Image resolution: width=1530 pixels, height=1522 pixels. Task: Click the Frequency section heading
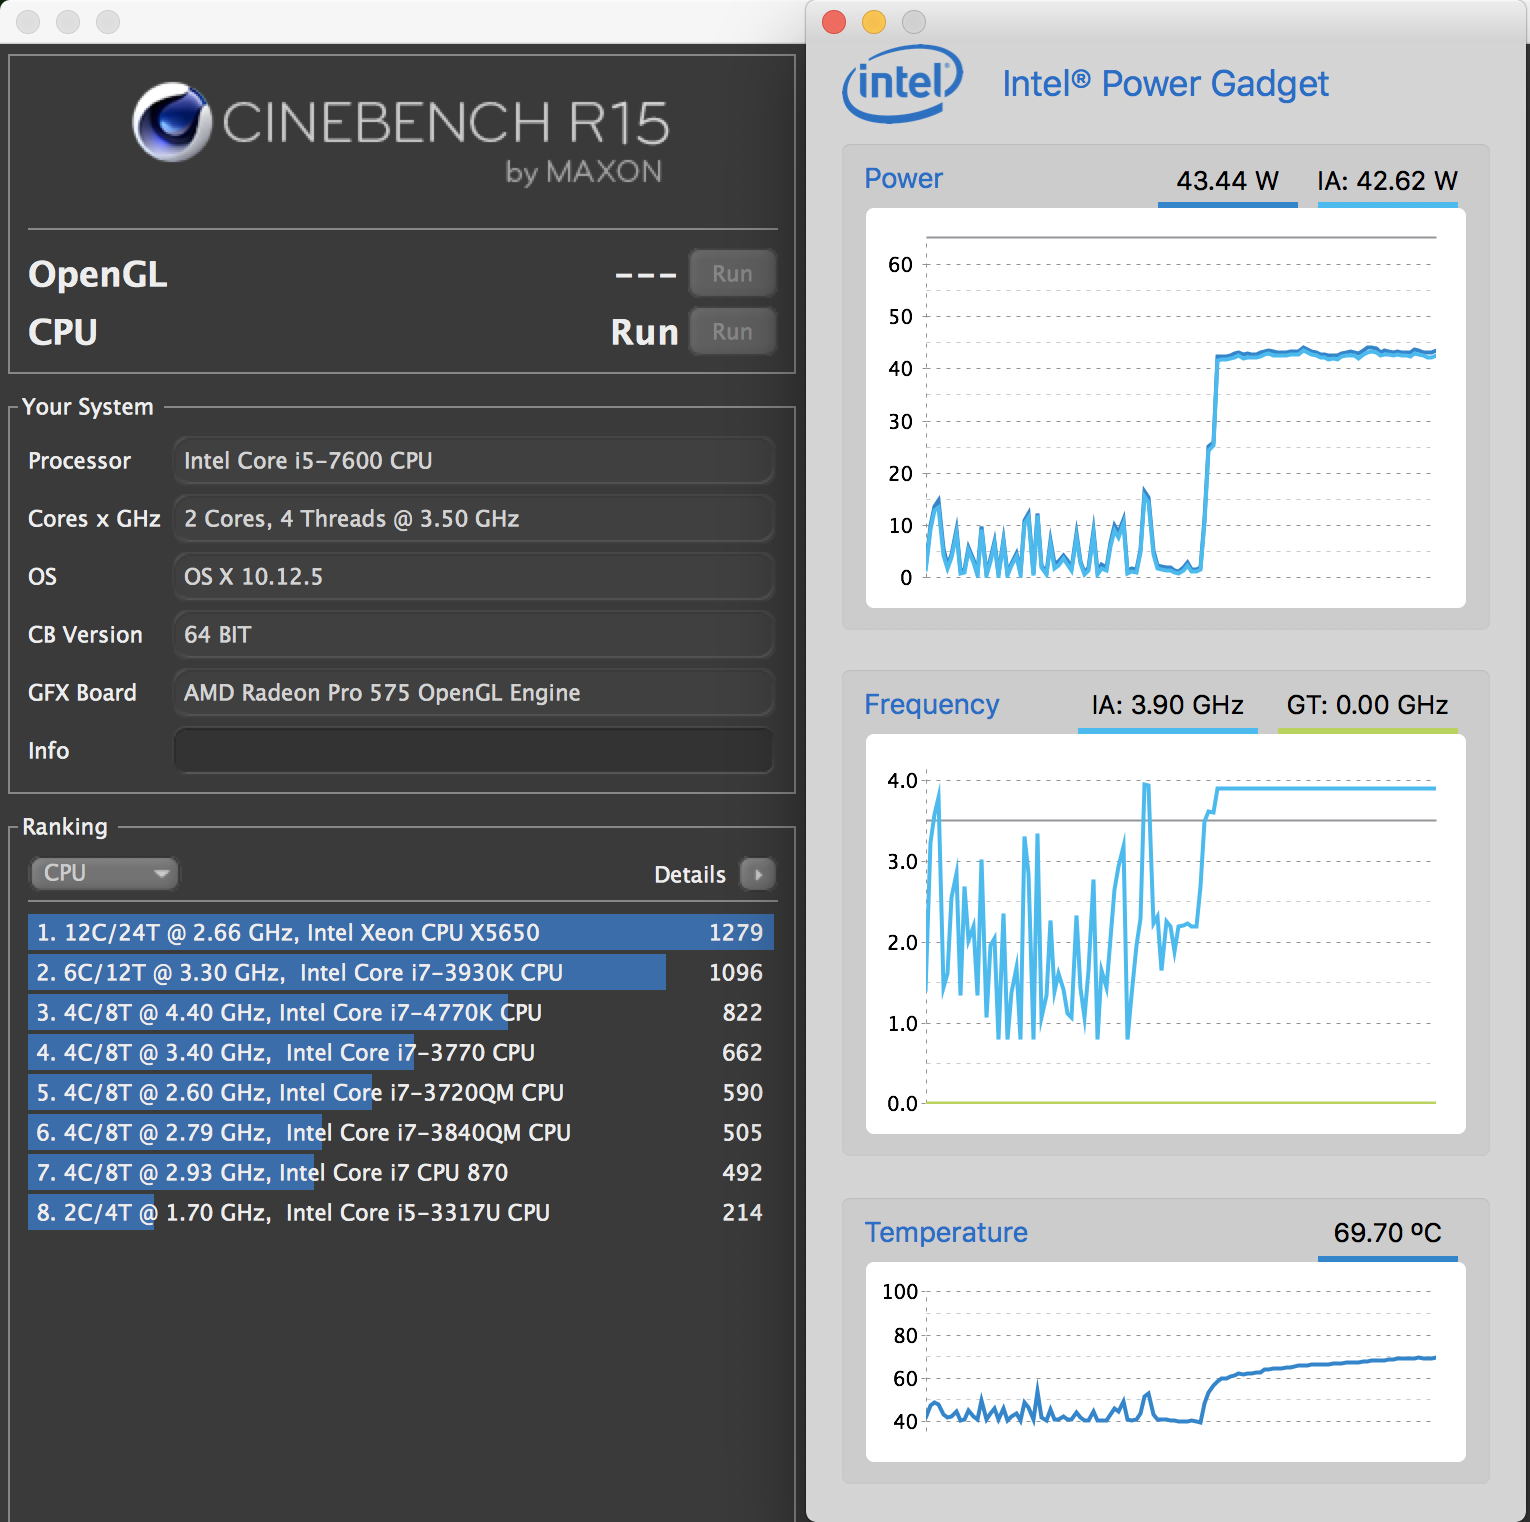pyautogui.click(x=932, y=704)
